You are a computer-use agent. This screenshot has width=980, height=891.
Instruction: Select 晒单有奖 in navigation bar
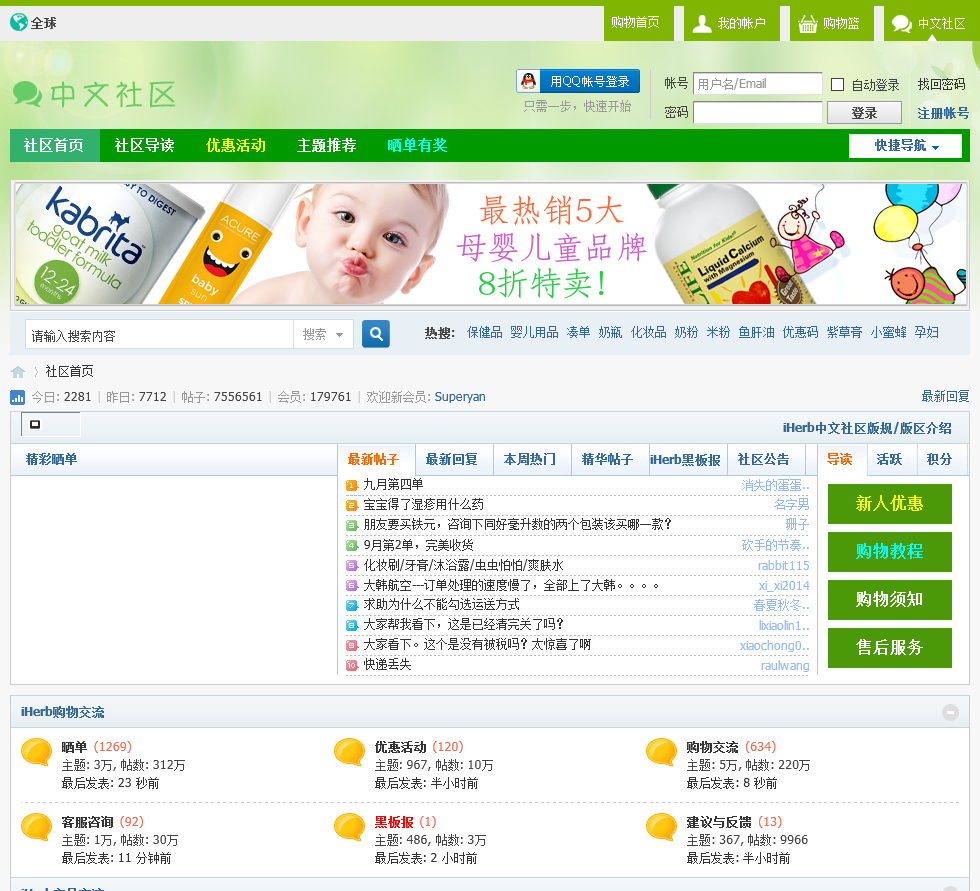417,146
